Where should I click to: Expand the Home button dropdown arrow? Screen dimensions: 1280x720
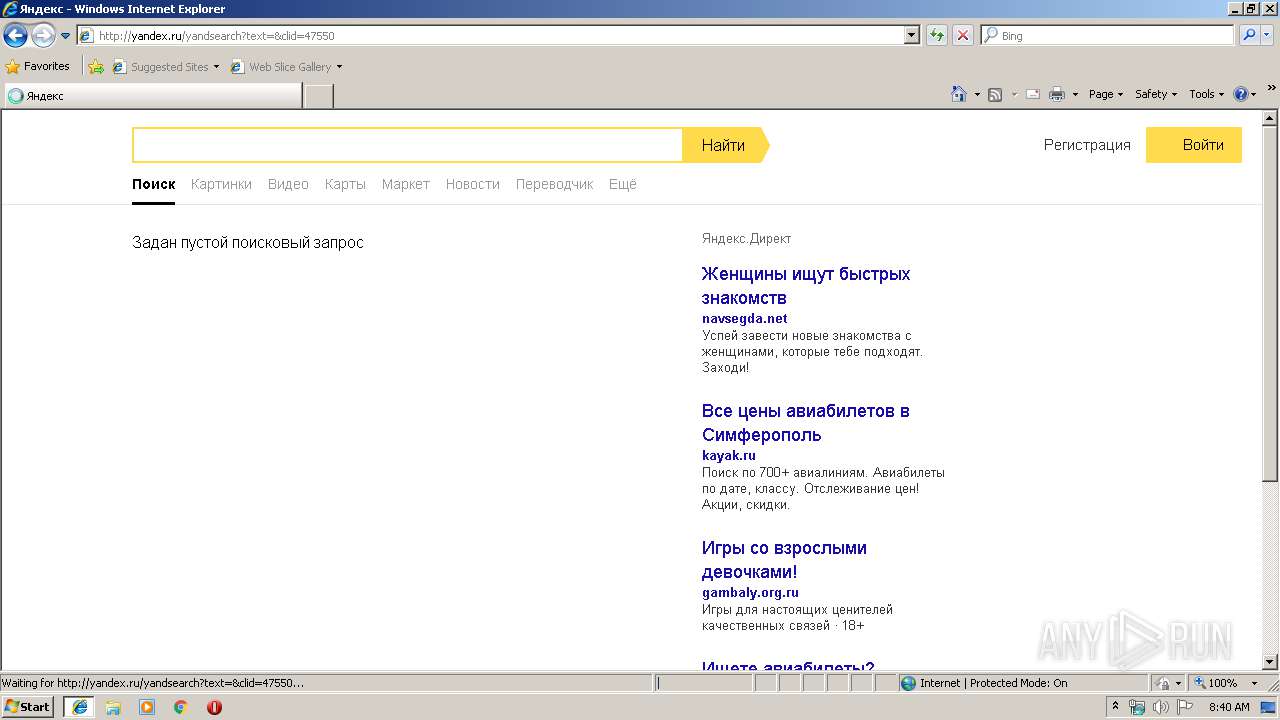point(976,94)
